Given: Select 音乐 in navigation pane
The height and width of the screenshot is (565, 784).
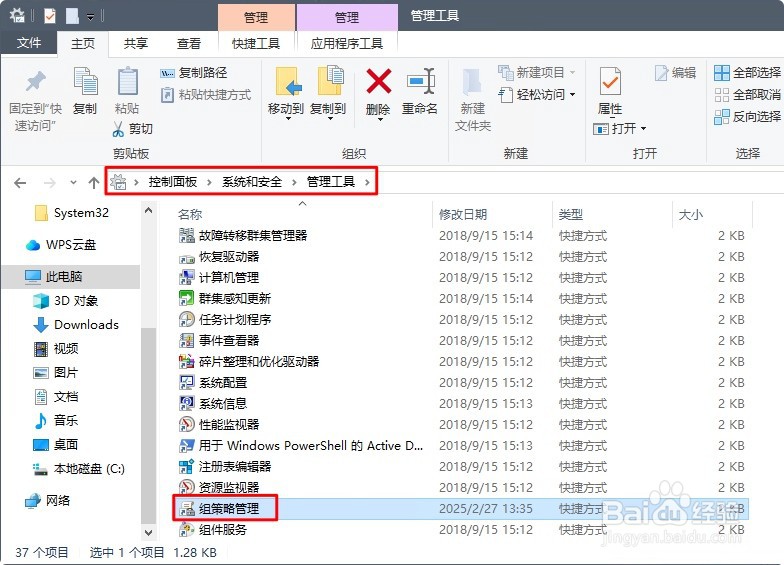Looking at the screenshot, I should tap(56, 421).
